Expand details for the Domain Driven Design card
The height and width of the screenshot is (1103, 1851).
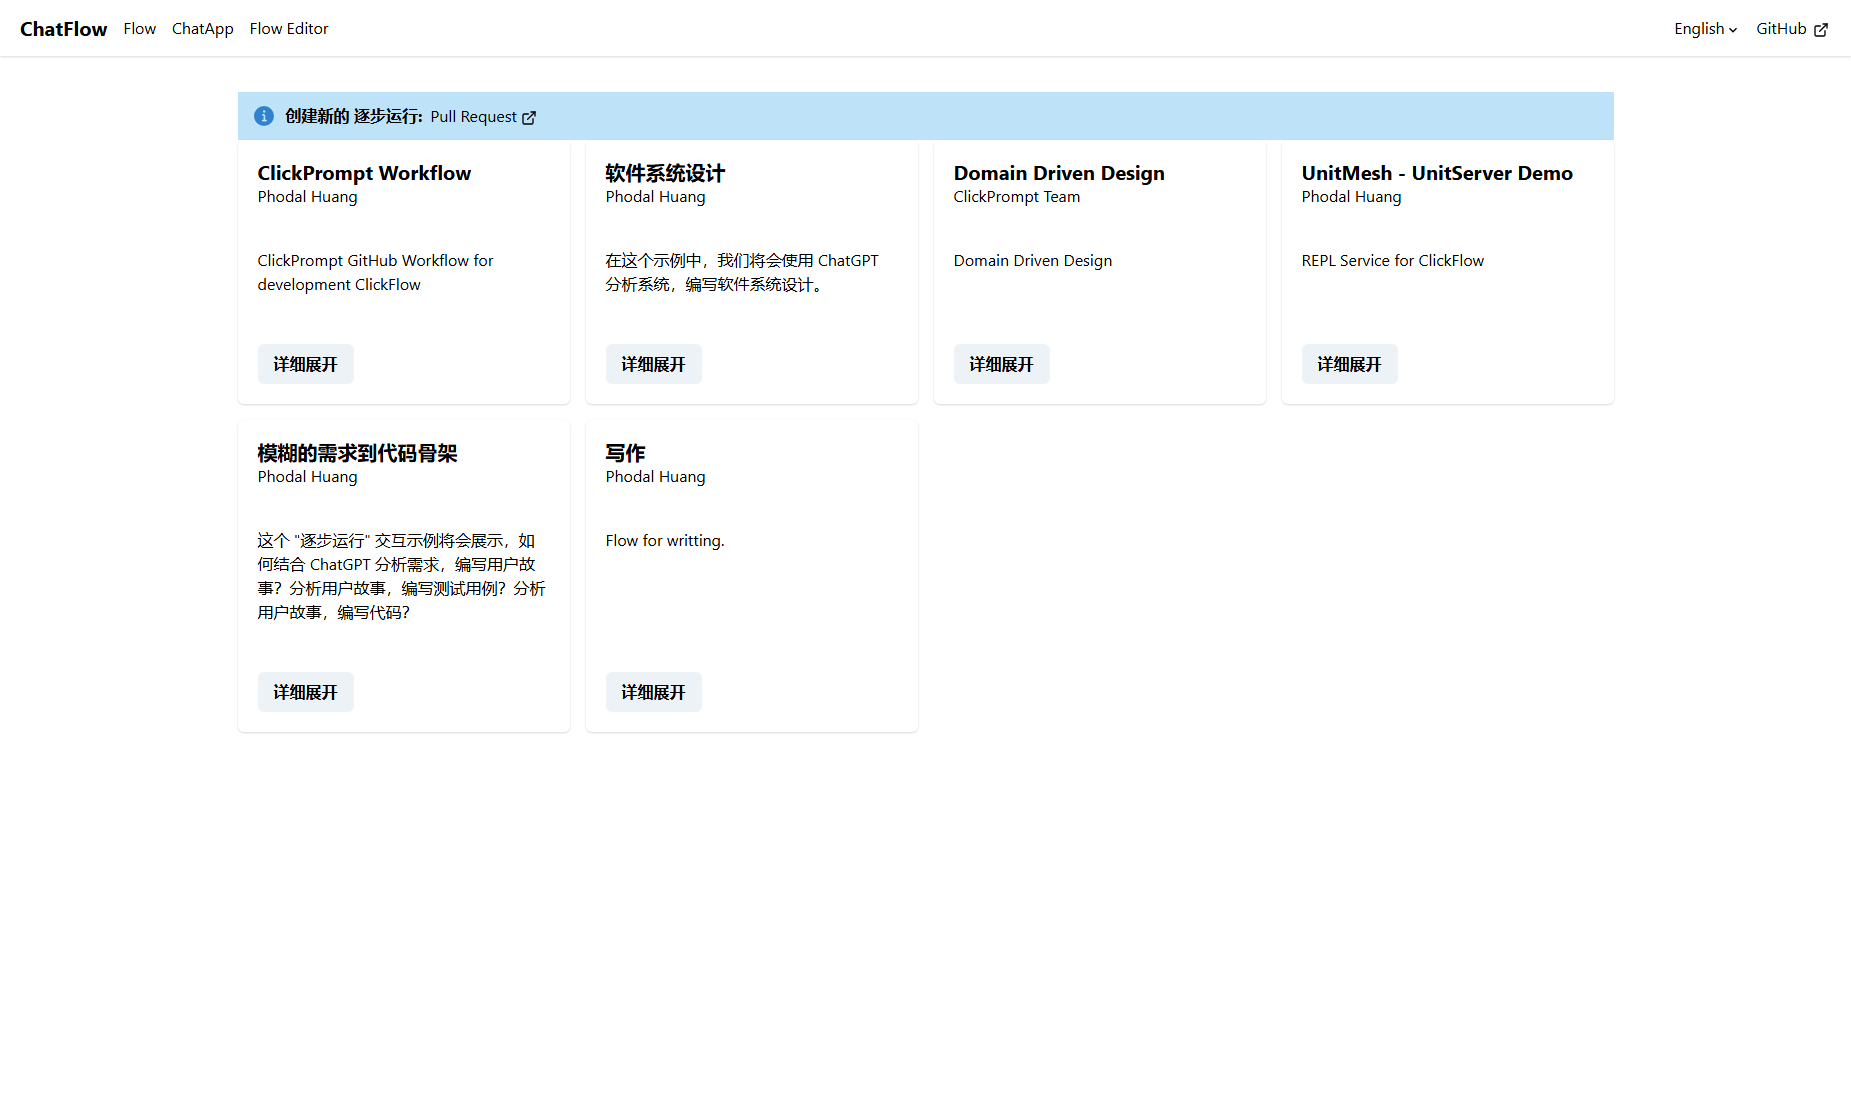[x=1002, y=364]
